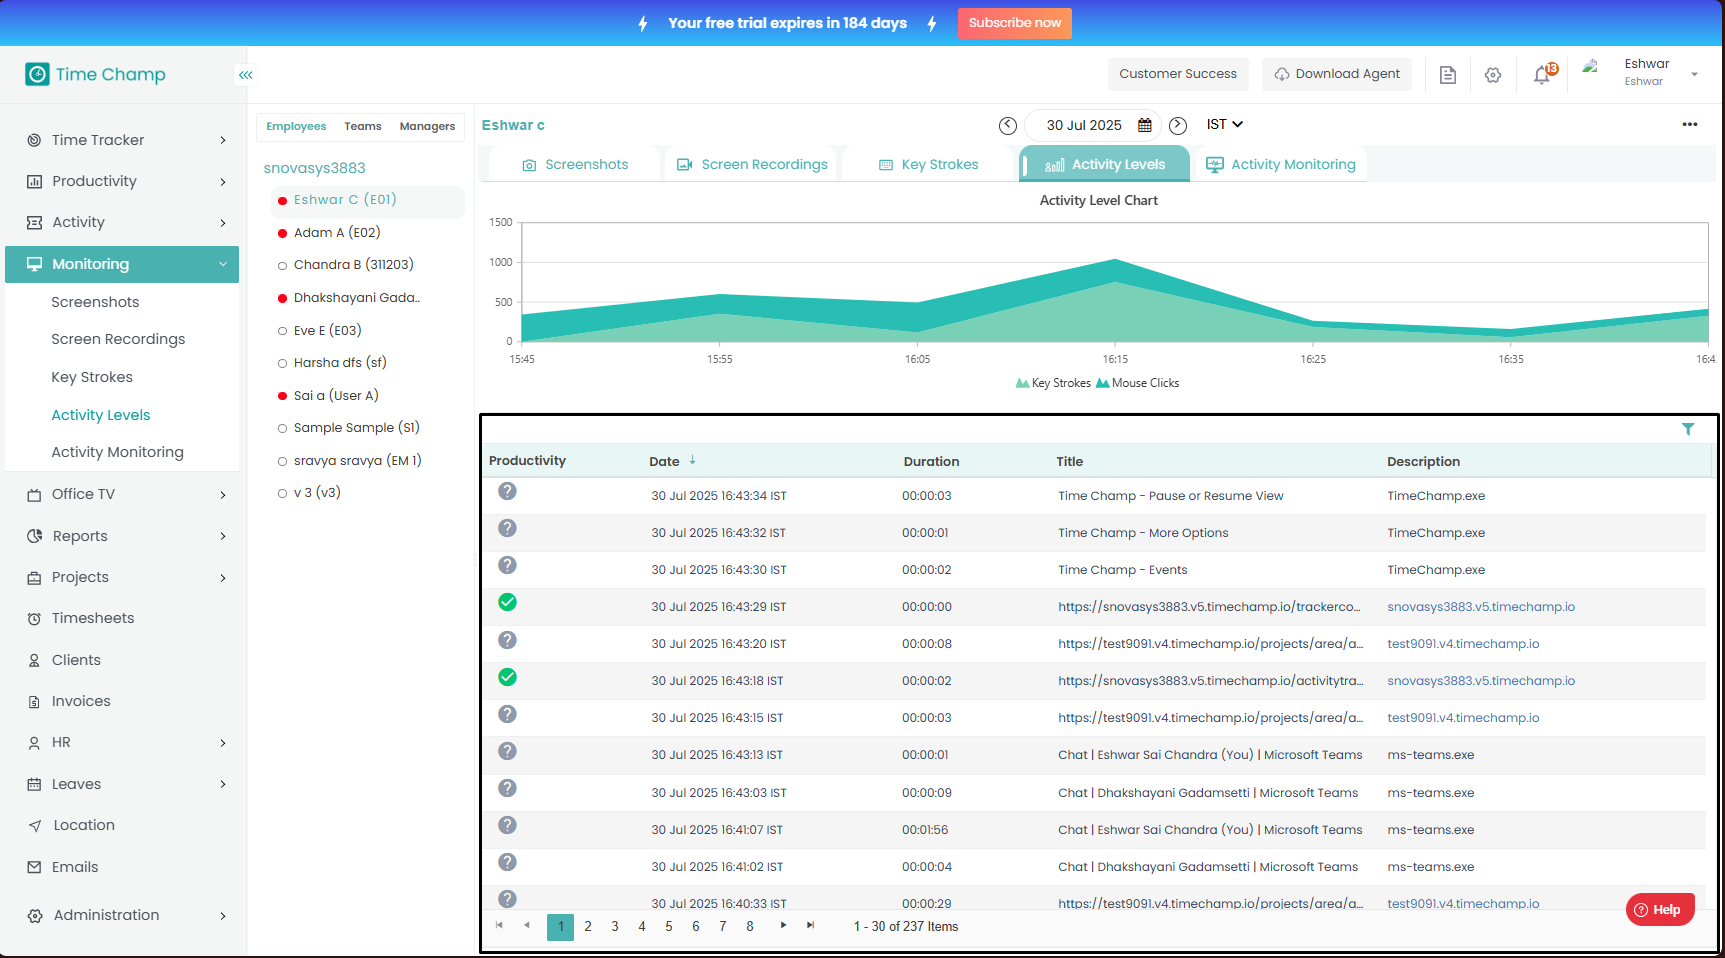Open the three-dots more options menu
This screenshot has width=1725, height=958.
[x=1689, y=125]
